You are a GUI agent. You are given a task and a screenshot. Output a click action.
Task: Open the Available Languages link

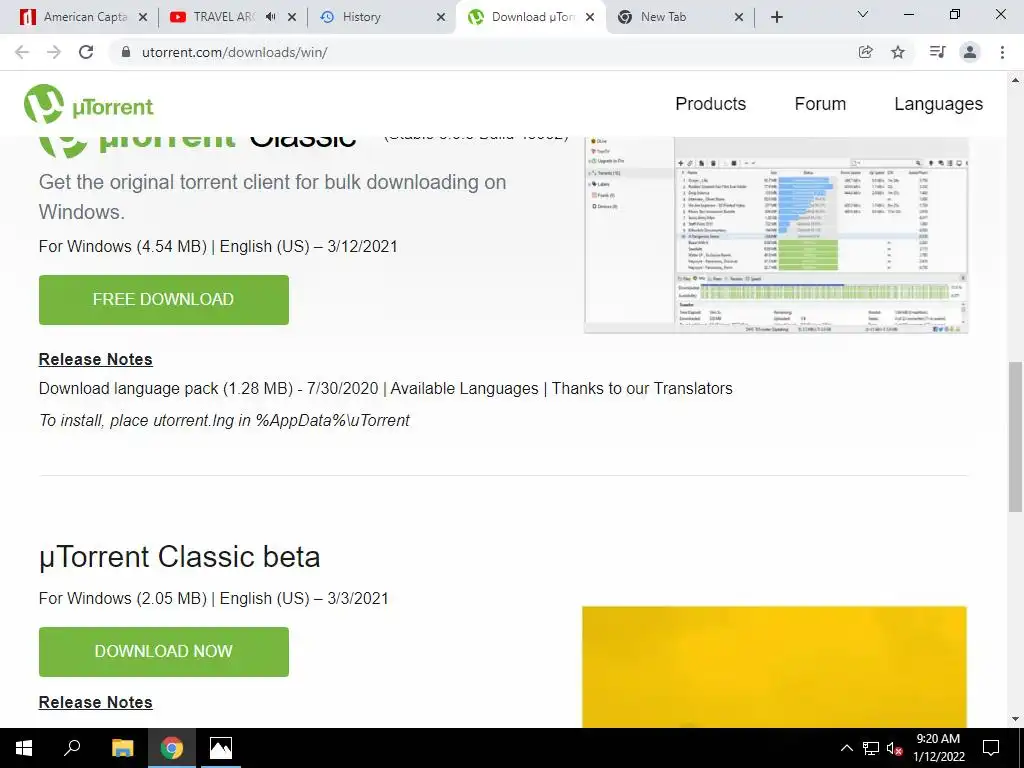(464, 389)
